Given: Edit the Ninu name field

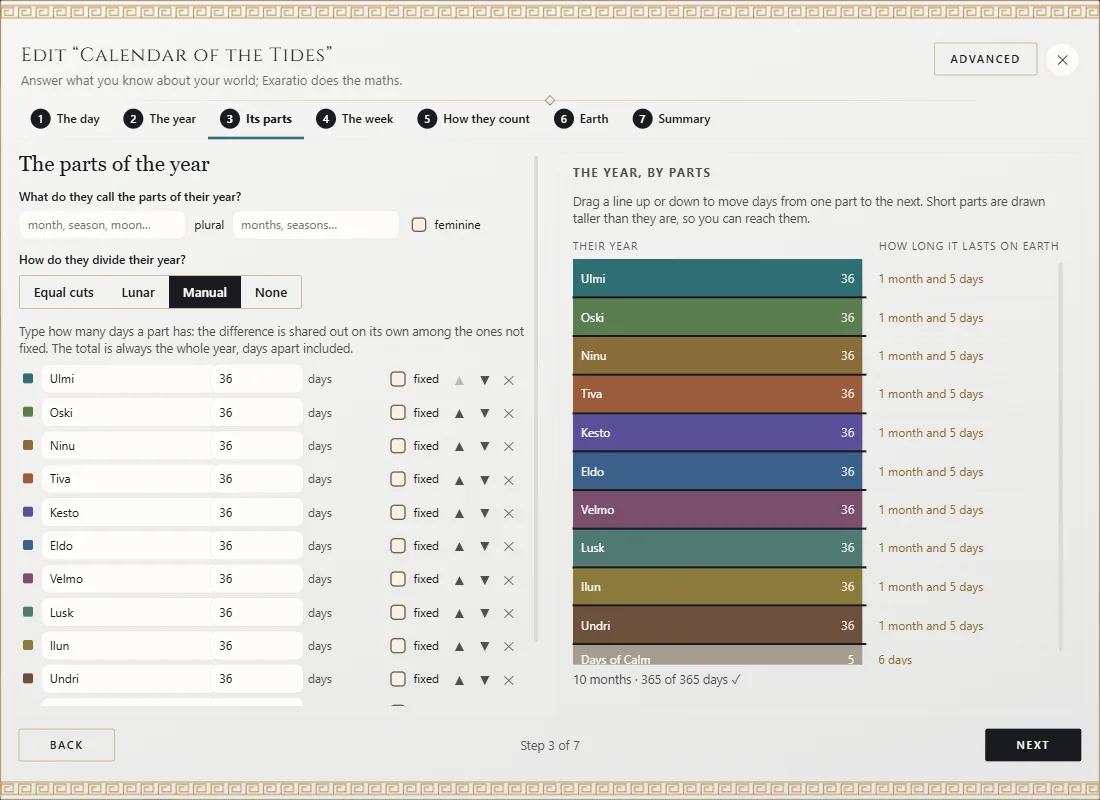Looking at the screenshot, I should 126,446.
